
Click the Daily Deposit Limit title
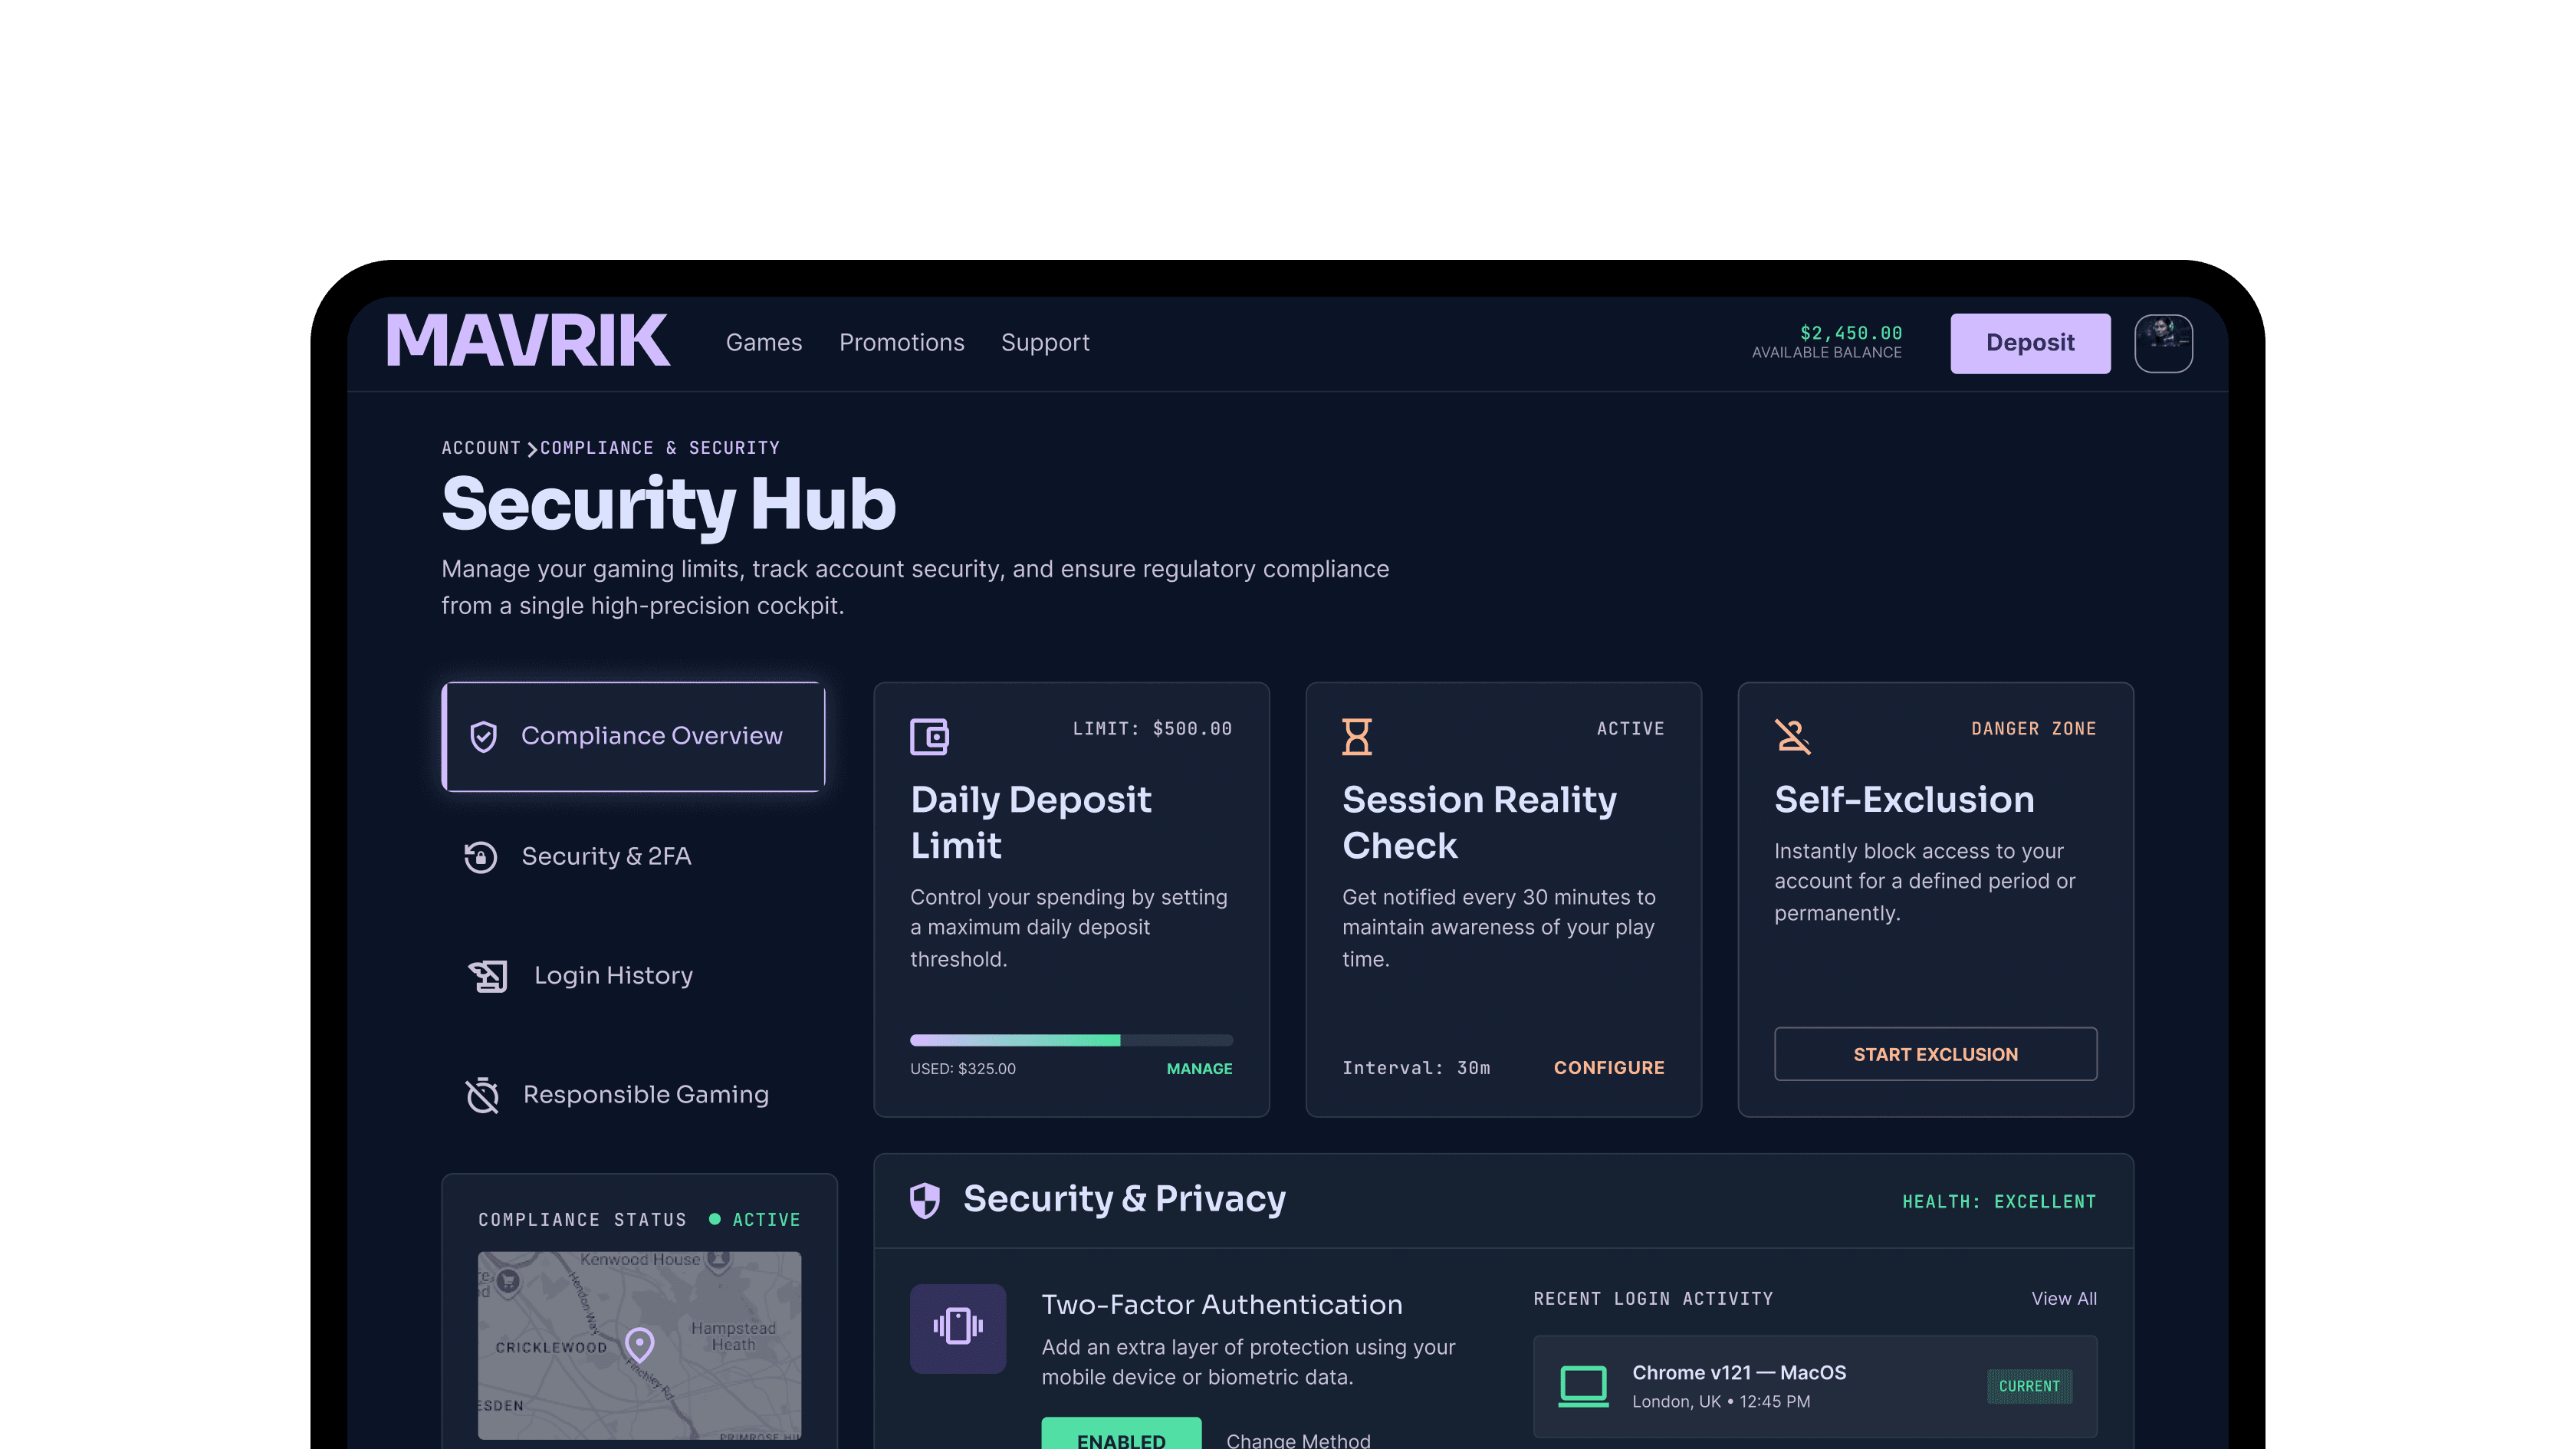tap(1030, 823)
